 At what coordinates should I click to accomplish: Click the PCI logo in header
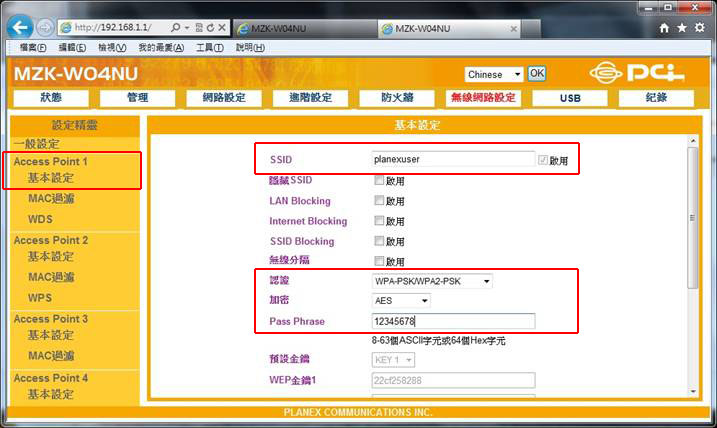[637, 73]
